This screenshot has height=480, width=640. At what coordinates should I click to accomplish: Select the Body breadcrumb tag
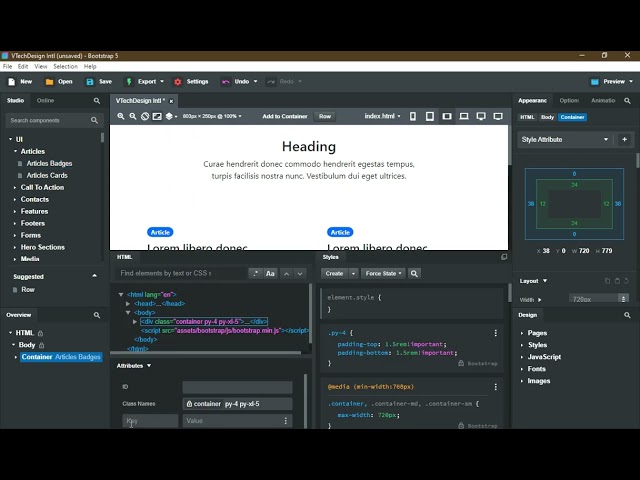point(547,117)
